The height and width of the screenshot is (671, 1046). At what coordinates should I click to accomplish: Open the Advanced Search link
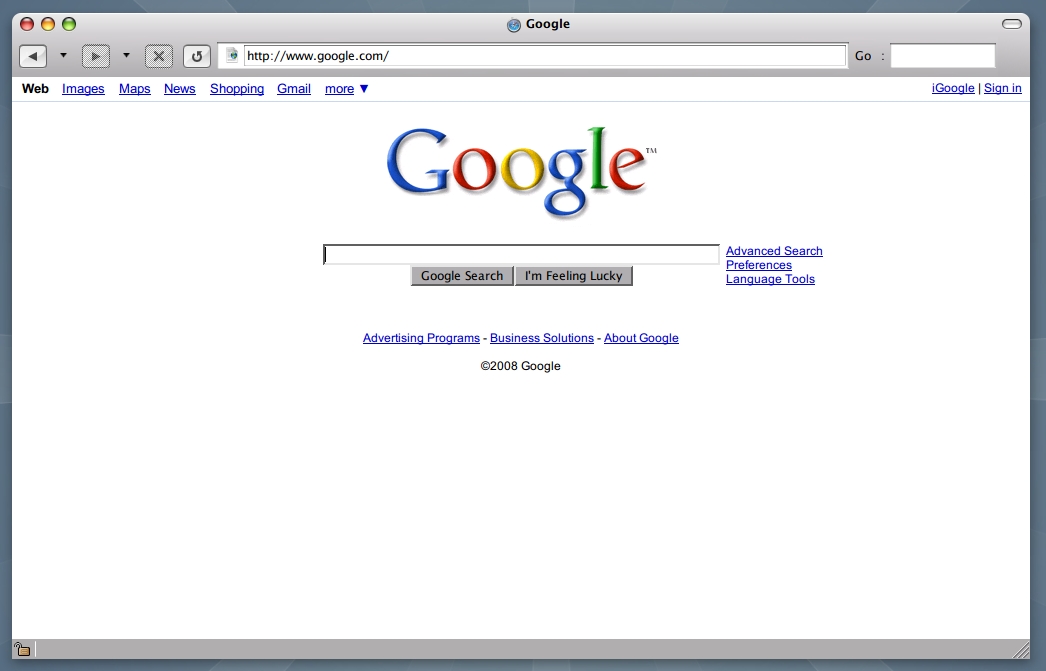(774, 251)
